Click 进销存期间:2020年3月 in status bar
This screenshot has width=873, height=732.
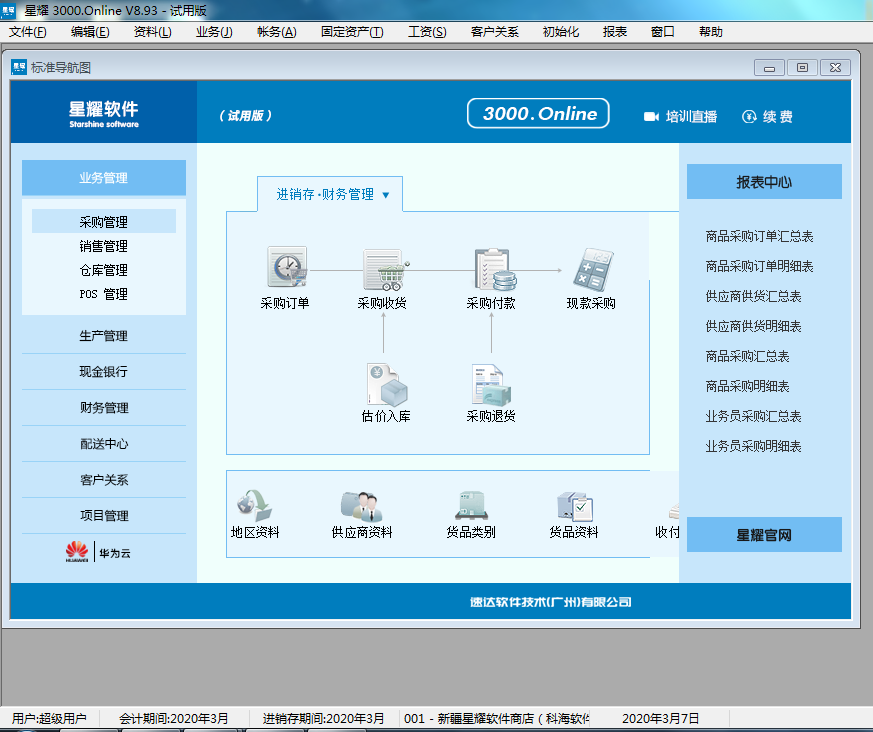pyautogui.click(x=323, y=719)
